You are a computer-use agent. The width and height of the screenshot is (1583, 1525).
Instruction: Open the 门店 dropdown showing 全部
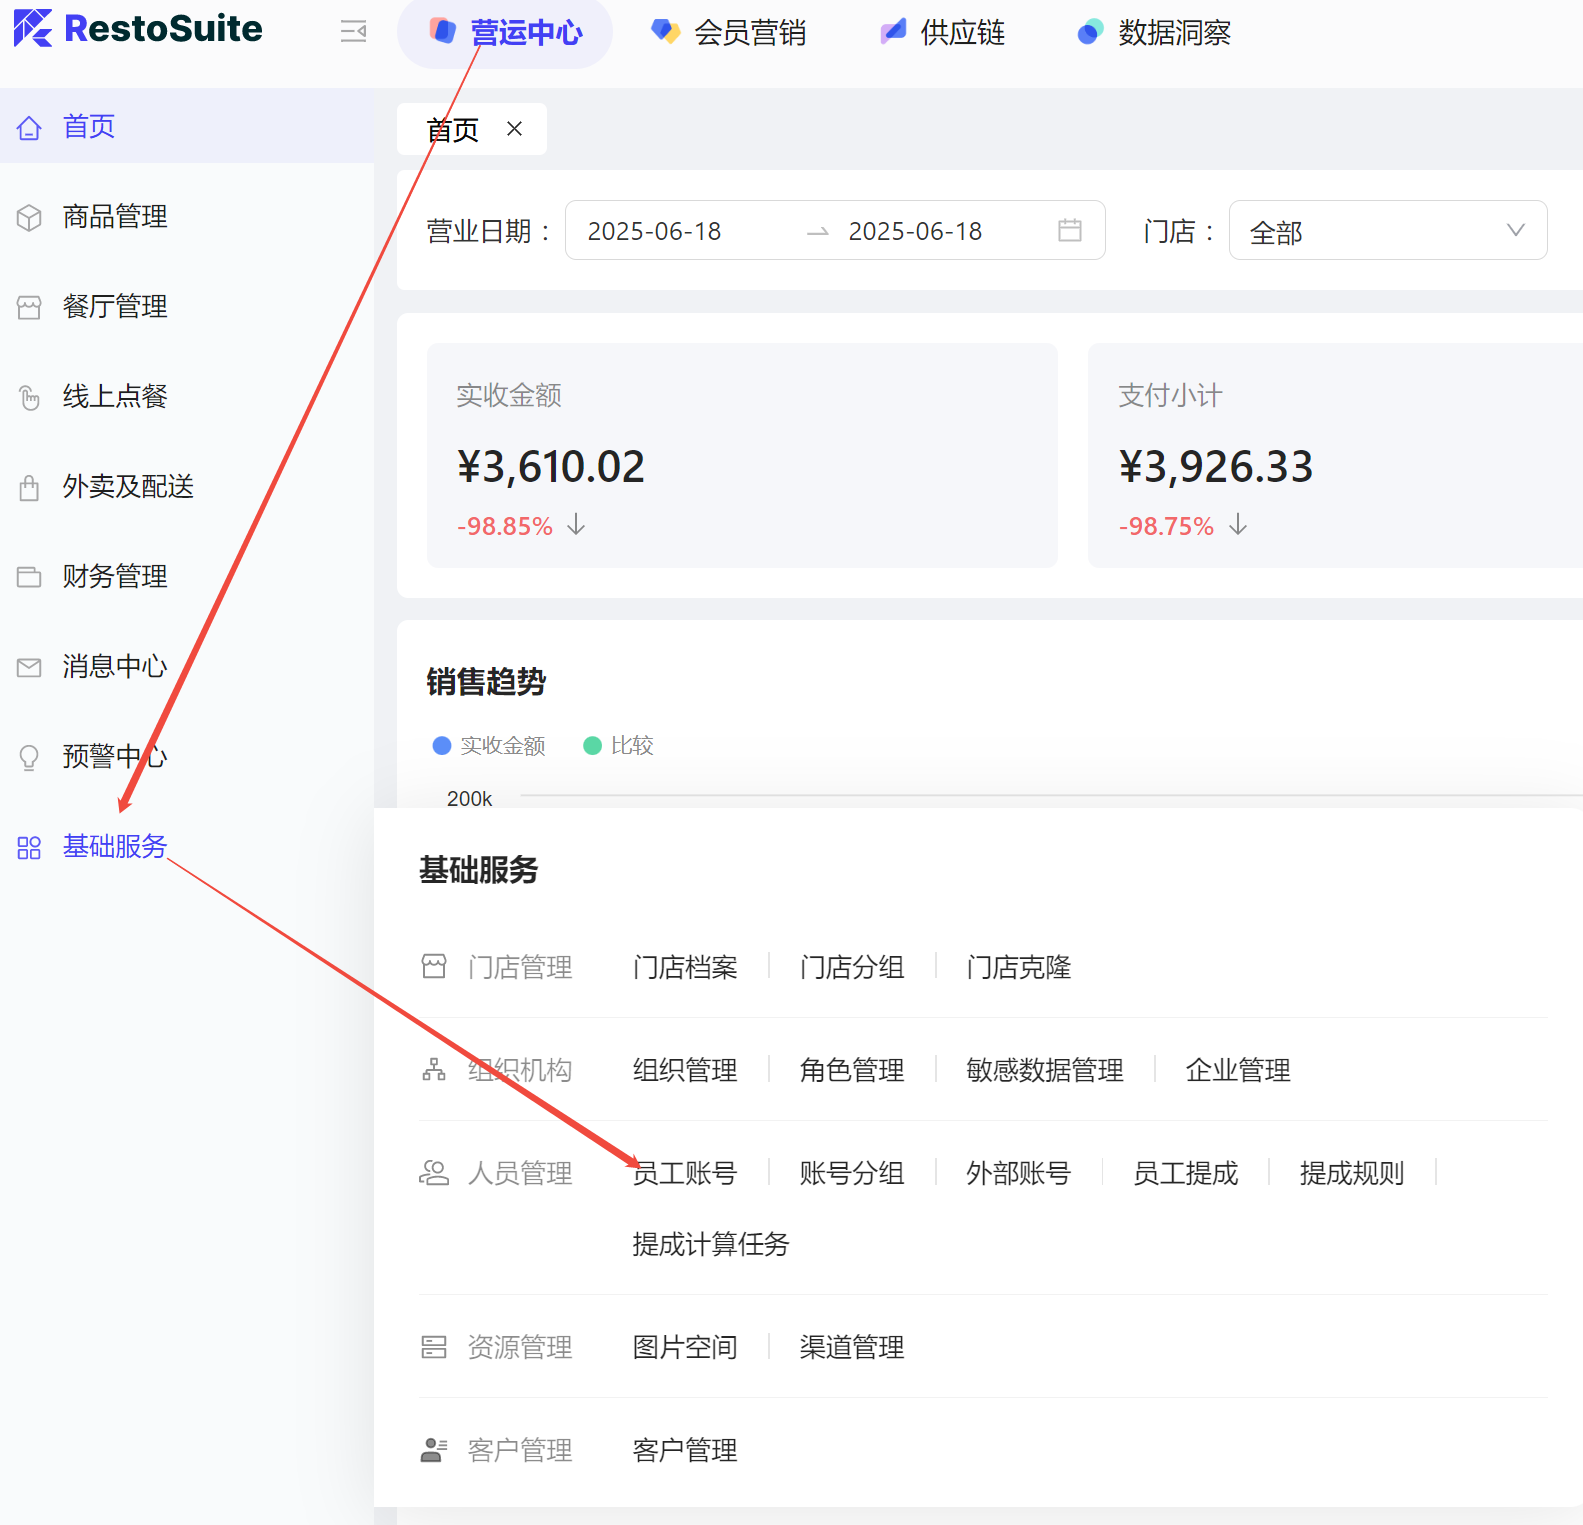click(1388, 230)
